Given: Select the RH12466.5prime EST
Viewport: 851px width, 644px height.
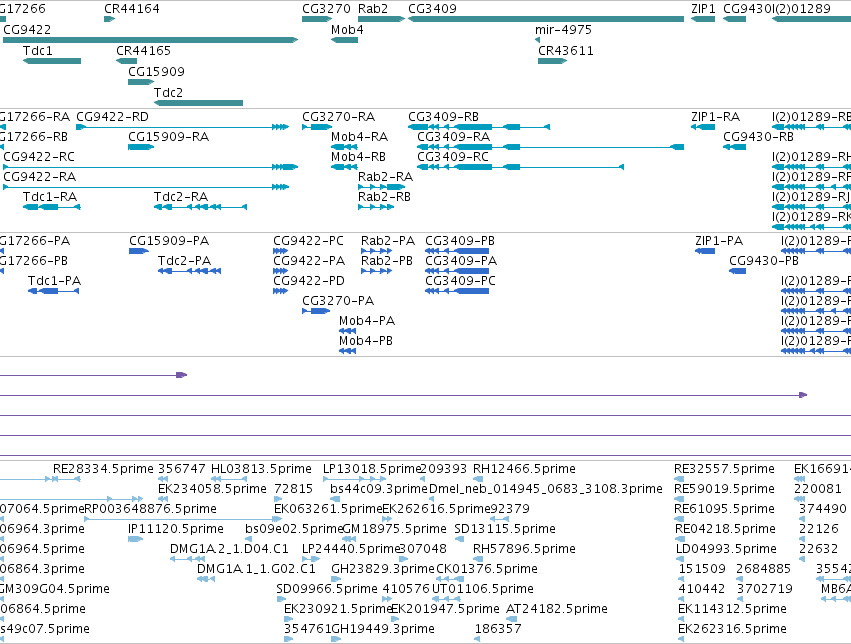Looking at the screenshot, I should pos(478,479).
